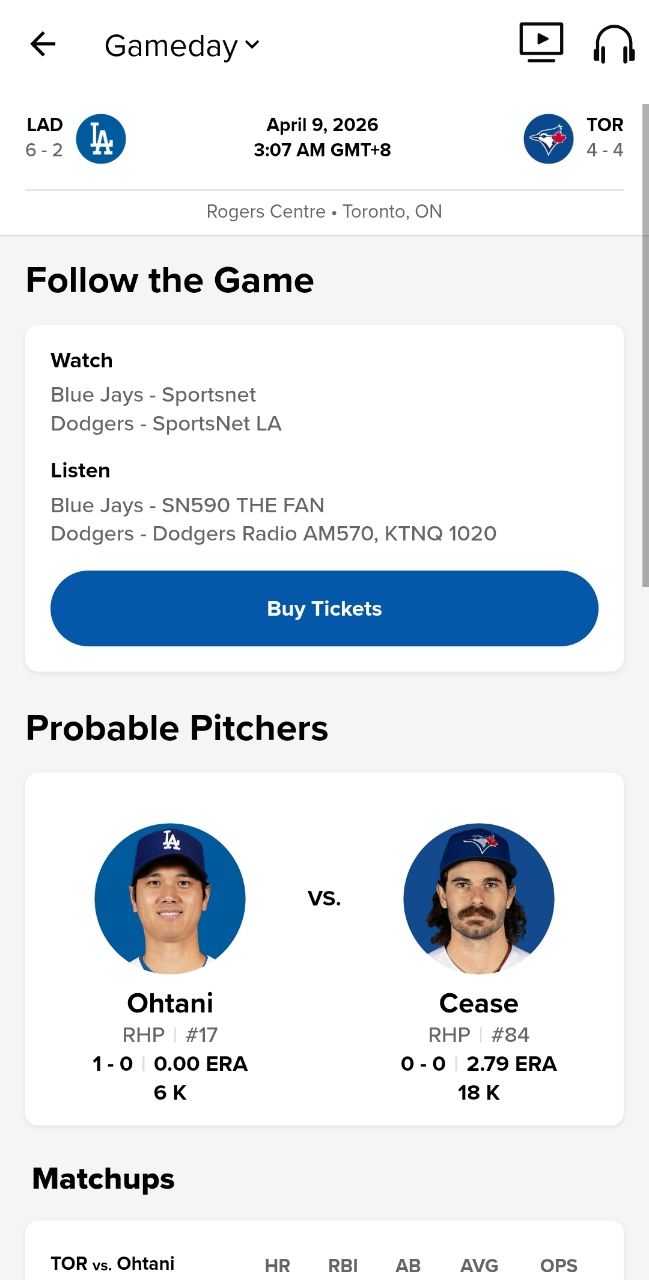Image resolution: width=649 pixels, height=1280 pixels.
Task: Tap the OPS column header in Matchups
Action: point(558,1266)
